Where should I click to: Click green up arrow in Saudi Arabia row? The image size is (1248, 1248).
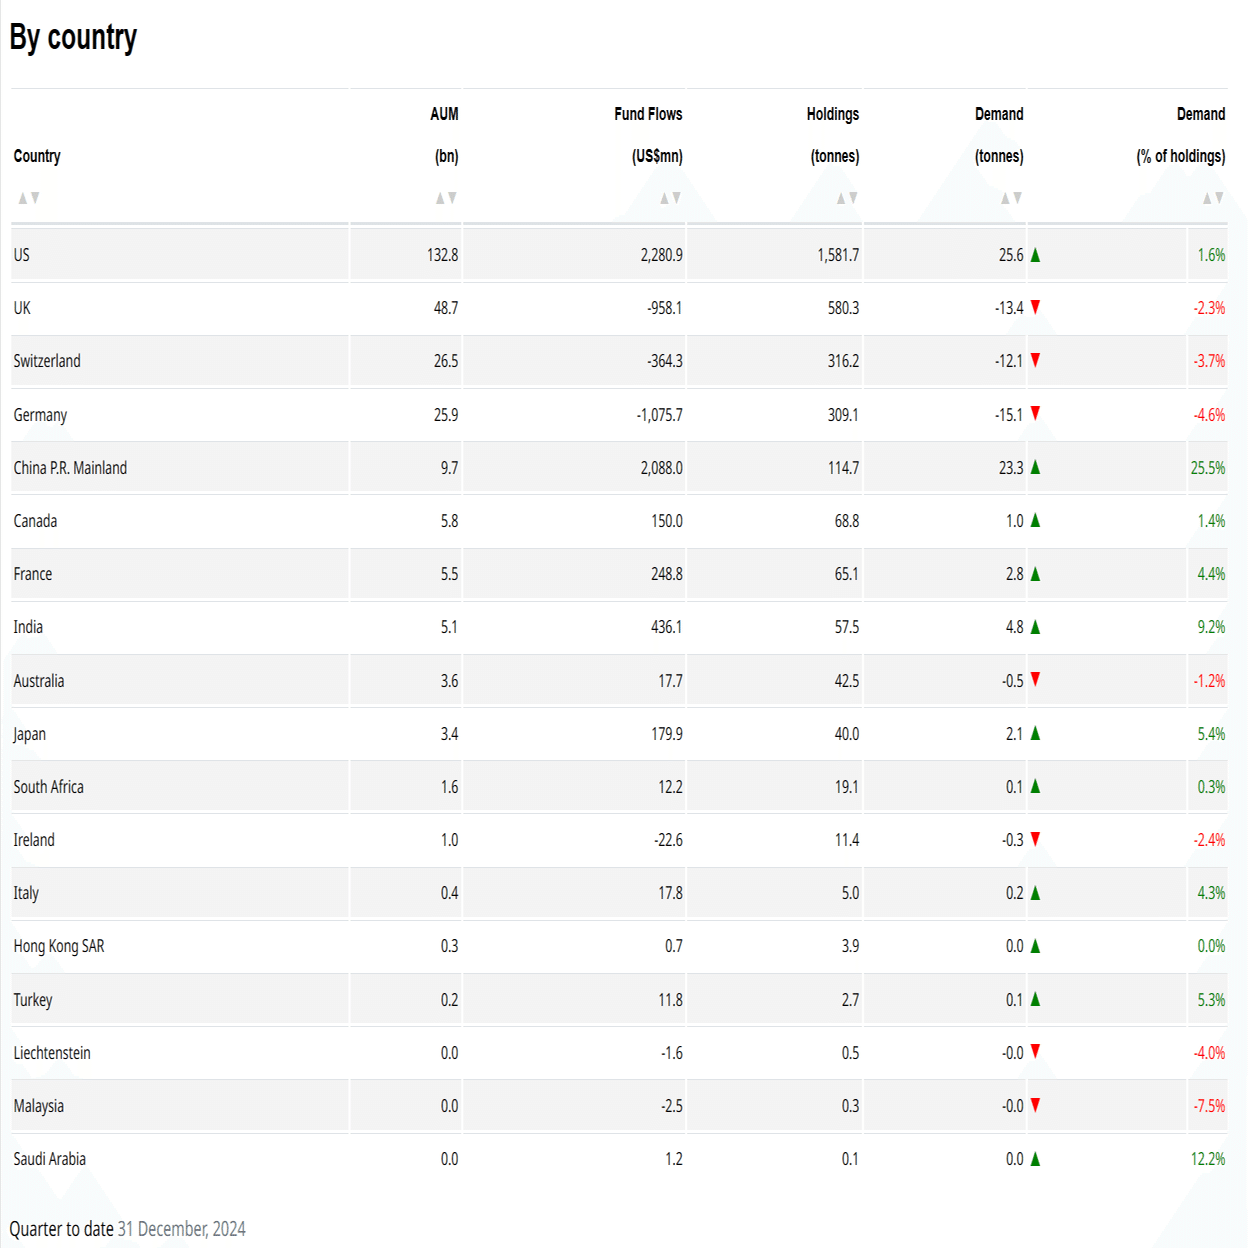point(1035,1159)
